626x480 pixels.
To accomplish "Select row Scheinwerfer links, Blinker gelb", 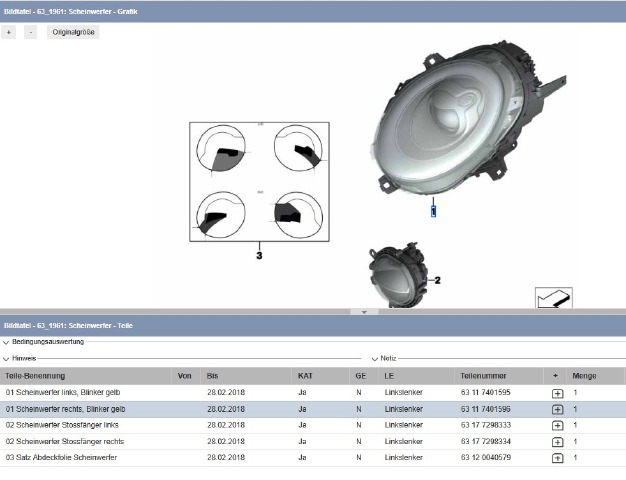I will tap(313, 393).
